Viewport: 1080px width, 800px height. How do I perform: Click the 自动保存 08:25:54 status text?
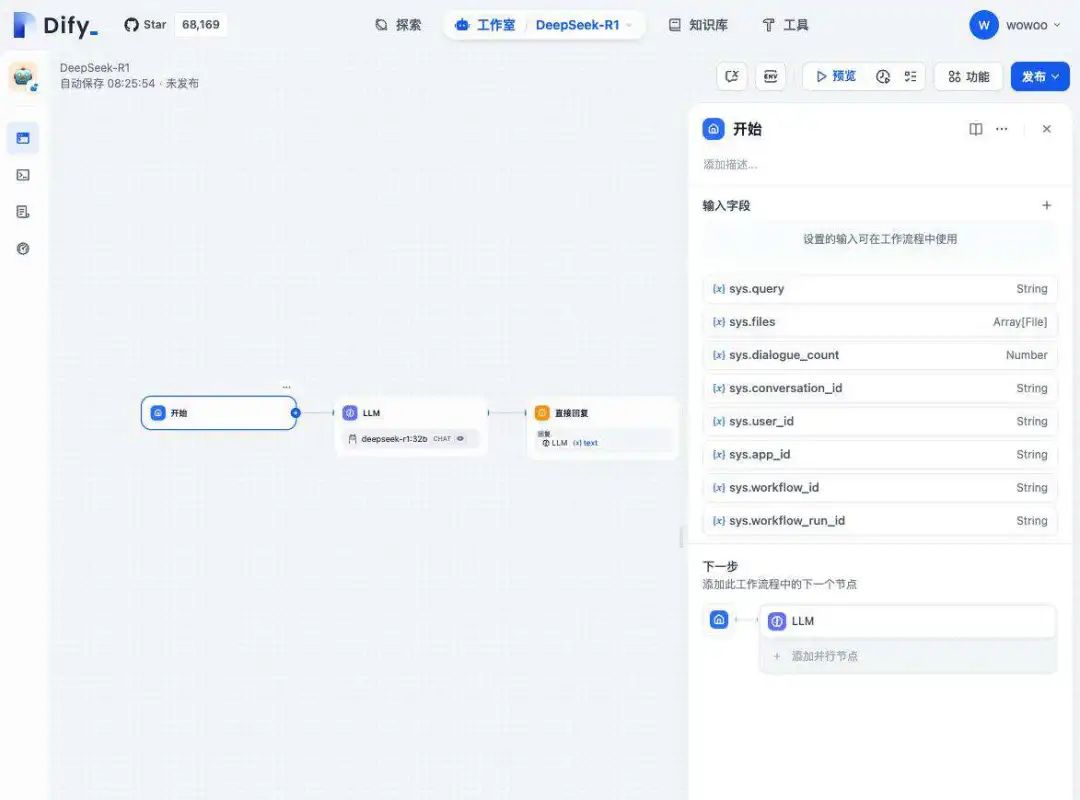pyautogui.click(x=107, y=83)
